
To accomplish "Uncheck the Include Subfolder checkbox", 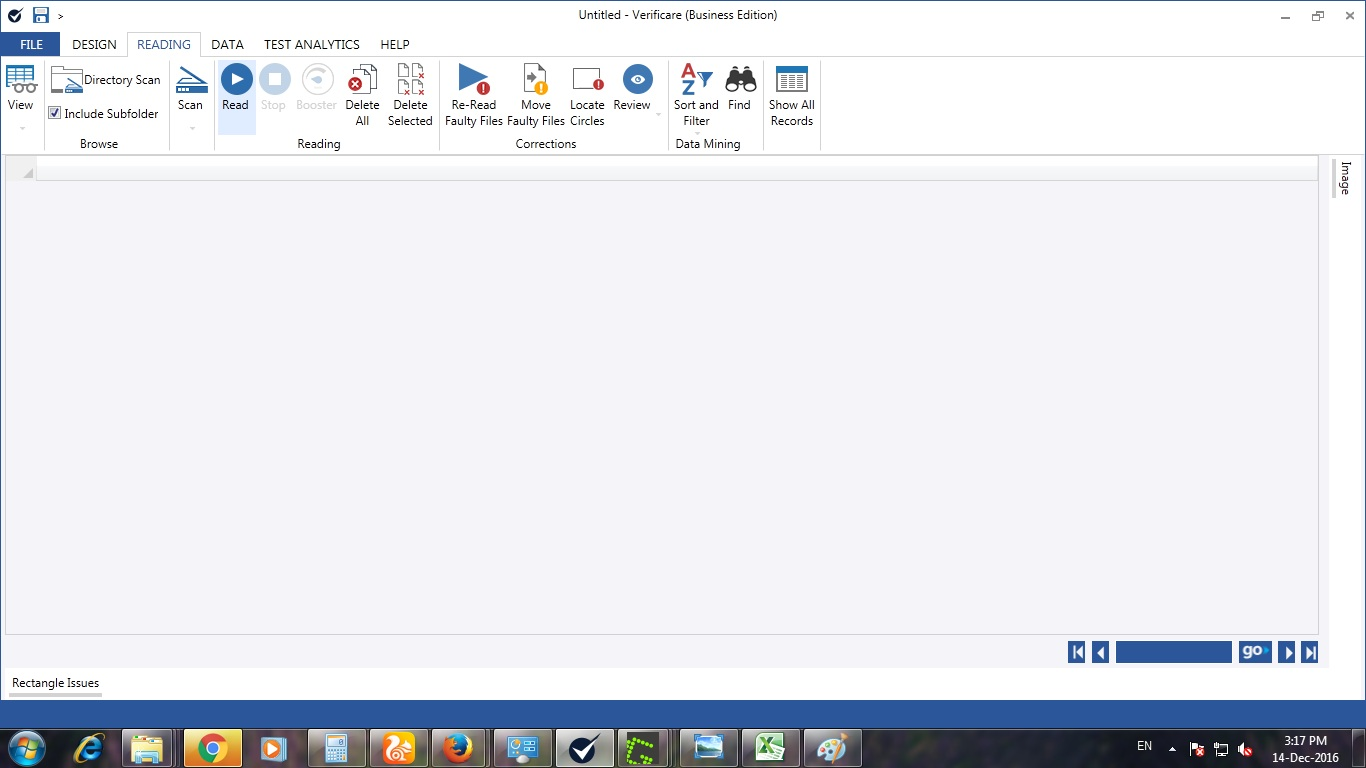I will click(x=55, y=114).
